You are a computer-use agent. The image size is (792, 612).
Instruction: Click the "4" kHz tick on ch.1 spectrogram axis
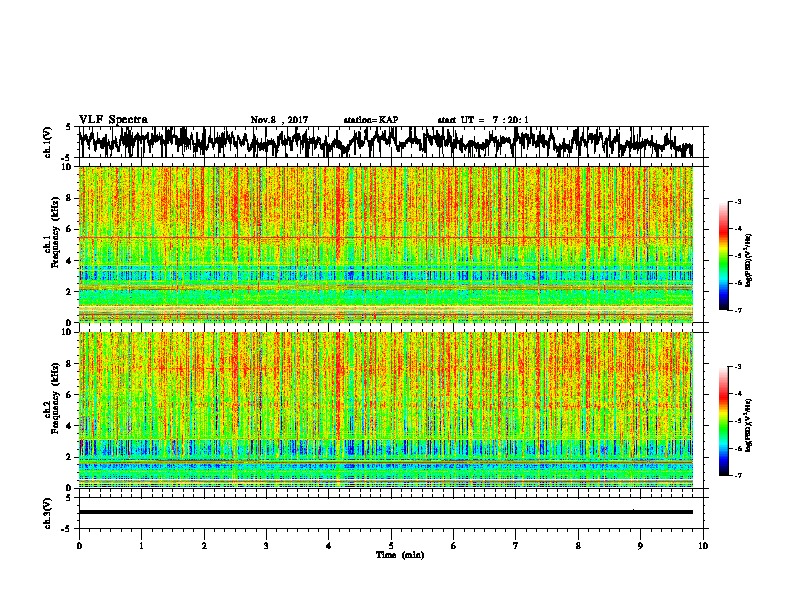click(69, 261)
